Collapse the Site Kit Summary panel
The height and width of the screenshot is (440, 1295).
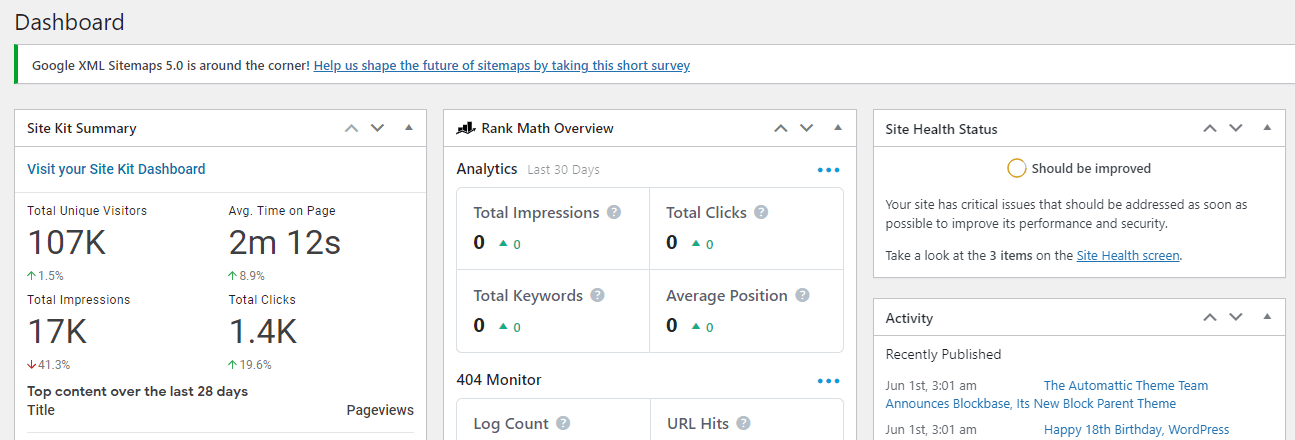coord(408,128)
